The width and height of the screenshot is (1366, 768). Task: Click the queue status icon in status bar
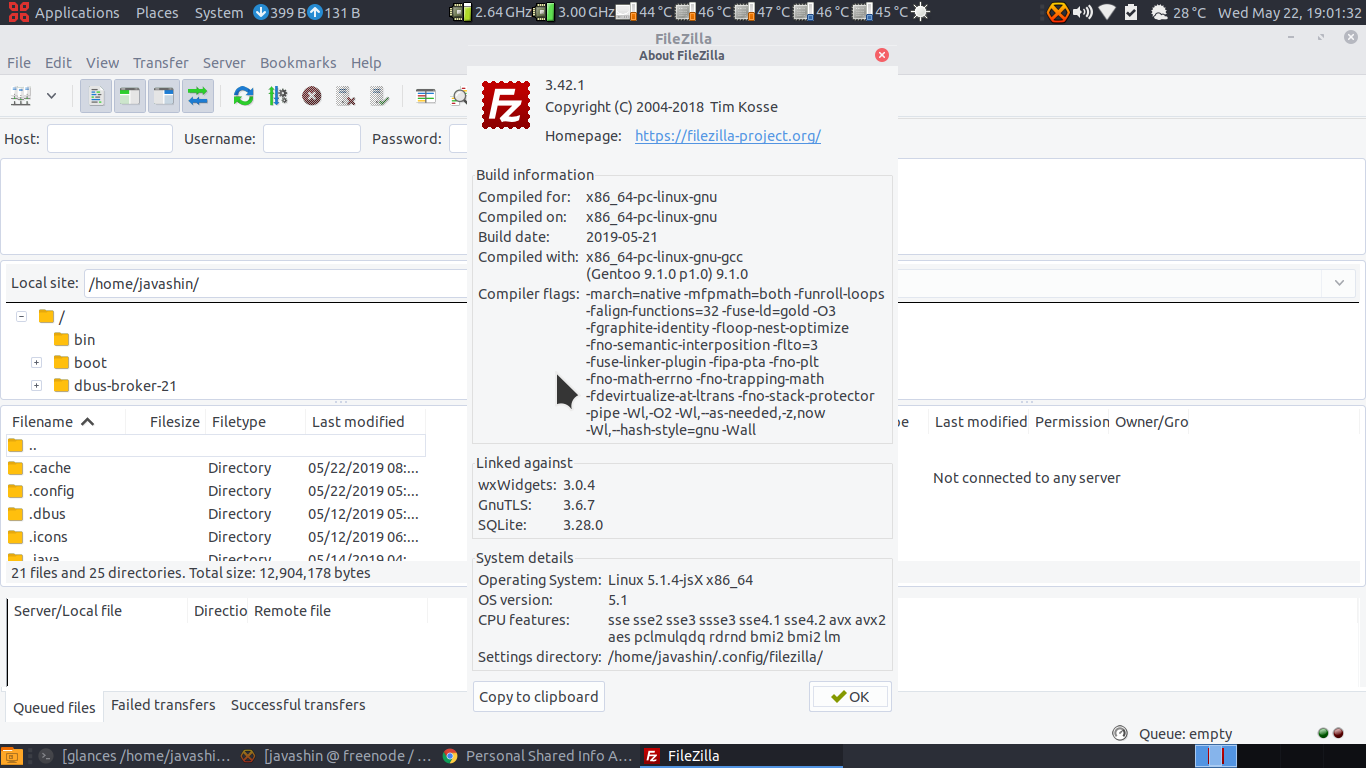pos(1119,733)
